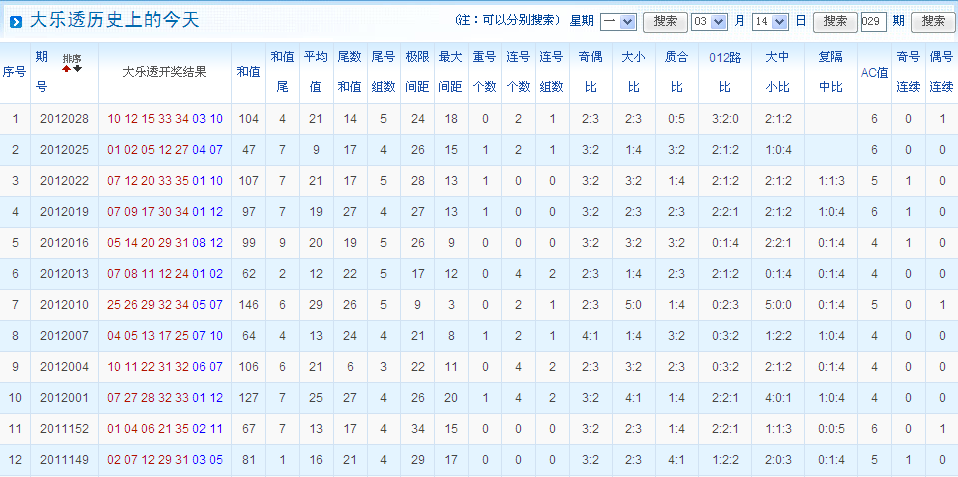Click the 搜索 button after the weekday dropdown

(665, 21)
